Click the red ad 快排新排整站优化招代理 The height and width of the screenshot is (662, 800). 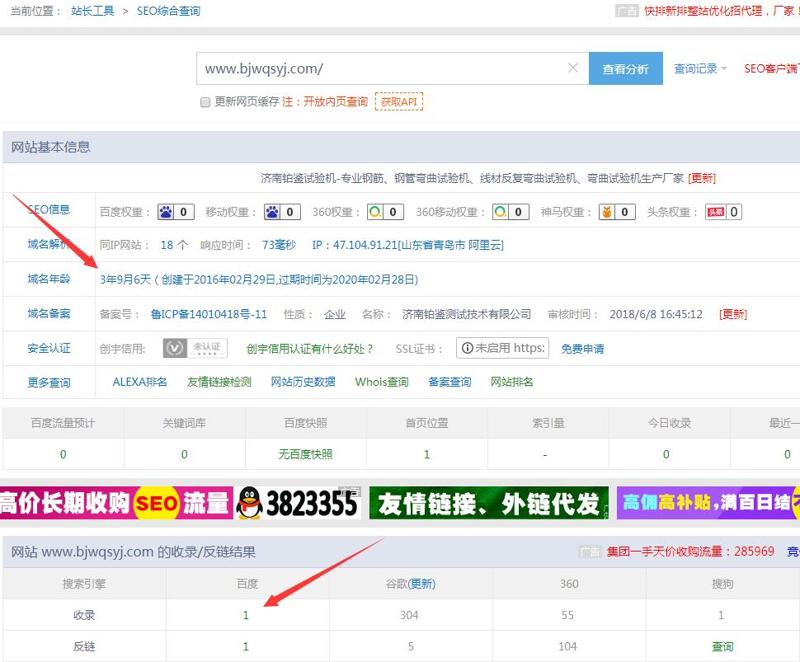(721, 11)
